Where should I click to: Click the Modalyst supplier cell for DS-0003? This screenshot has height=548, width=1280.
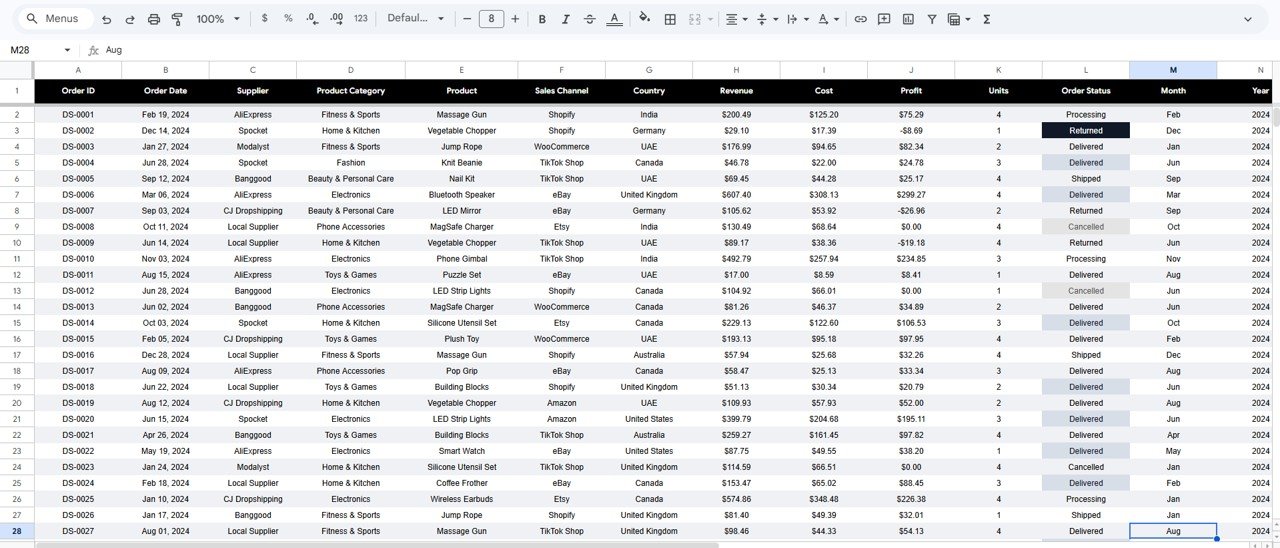[253, 147]
